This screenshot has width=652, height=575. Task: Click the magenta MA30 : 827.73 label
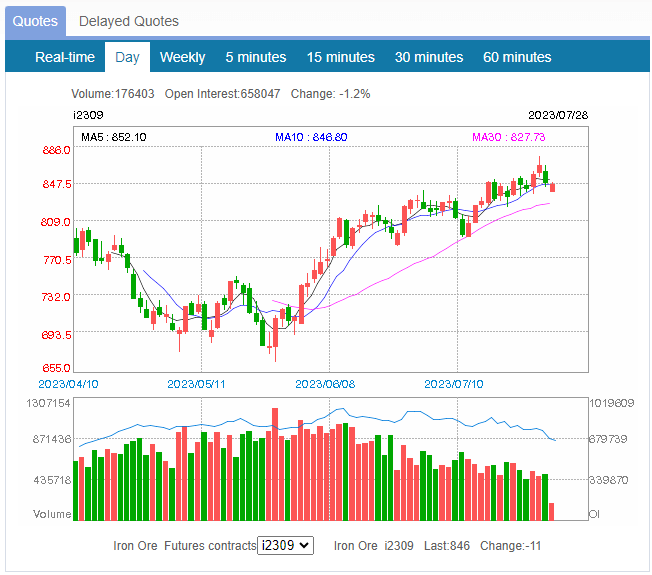[x=508, y=137]
